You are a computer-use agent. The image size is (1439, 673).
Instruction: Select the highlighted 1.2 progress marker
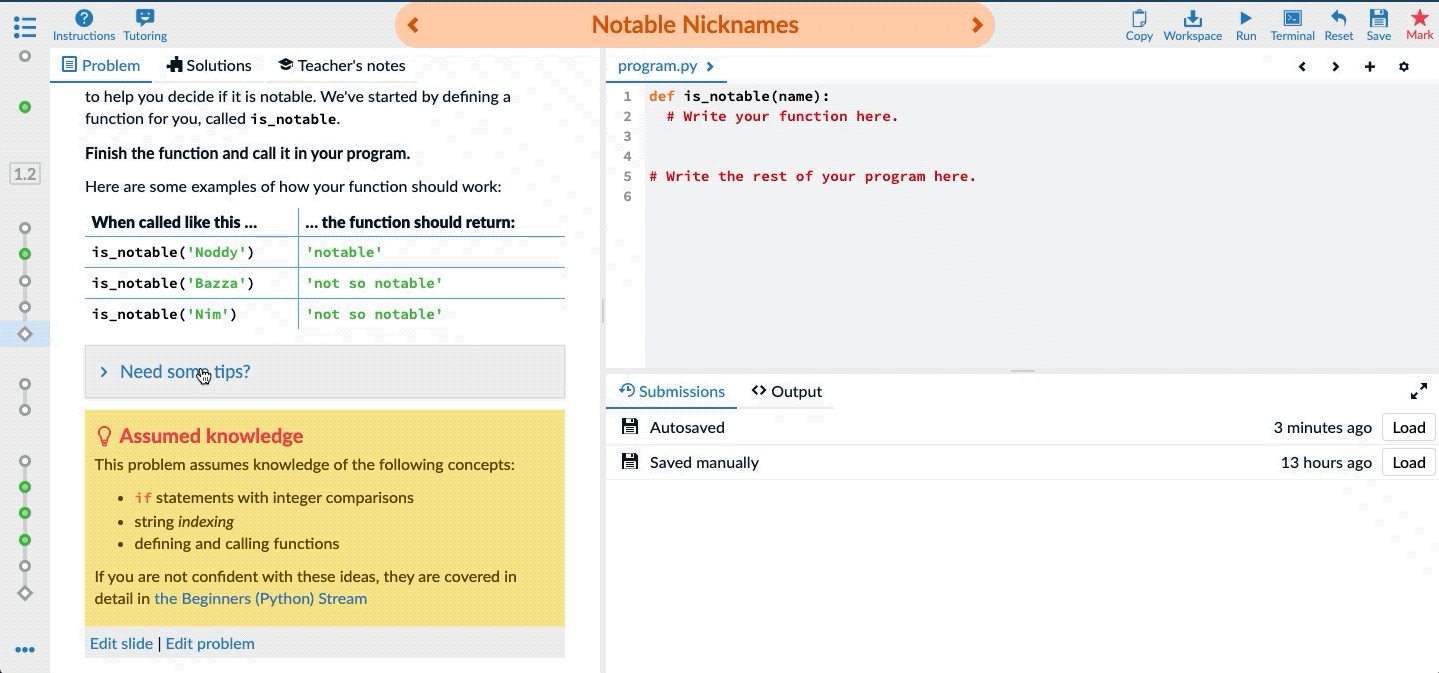click(x=24, y=173)
